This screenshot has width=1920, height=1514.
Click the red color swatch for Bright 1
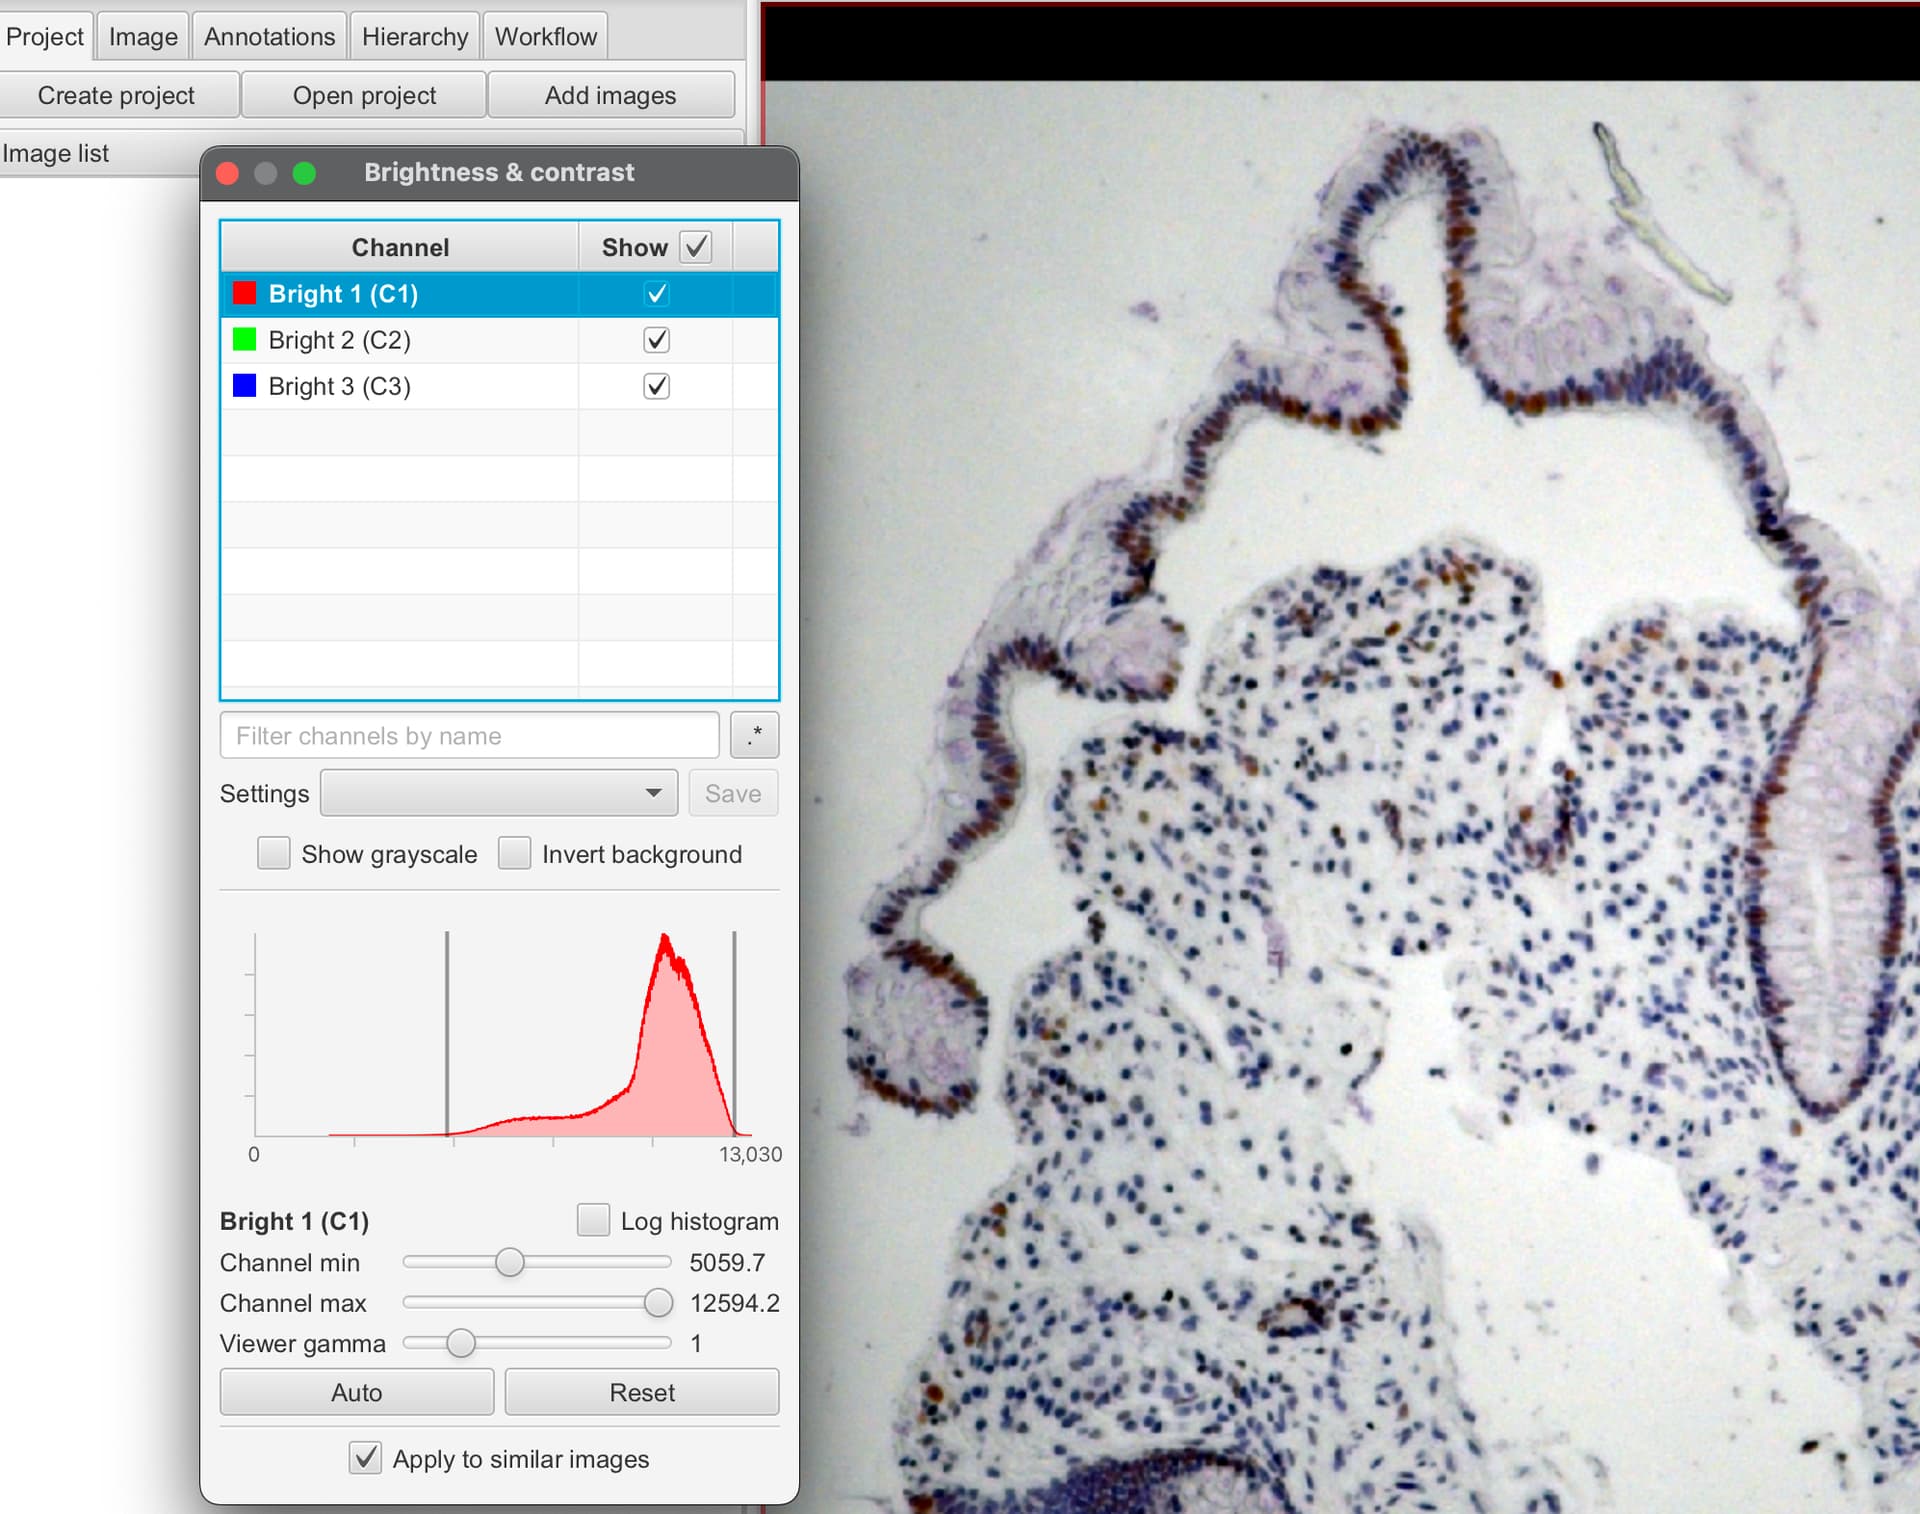click(x=243, y=293)
